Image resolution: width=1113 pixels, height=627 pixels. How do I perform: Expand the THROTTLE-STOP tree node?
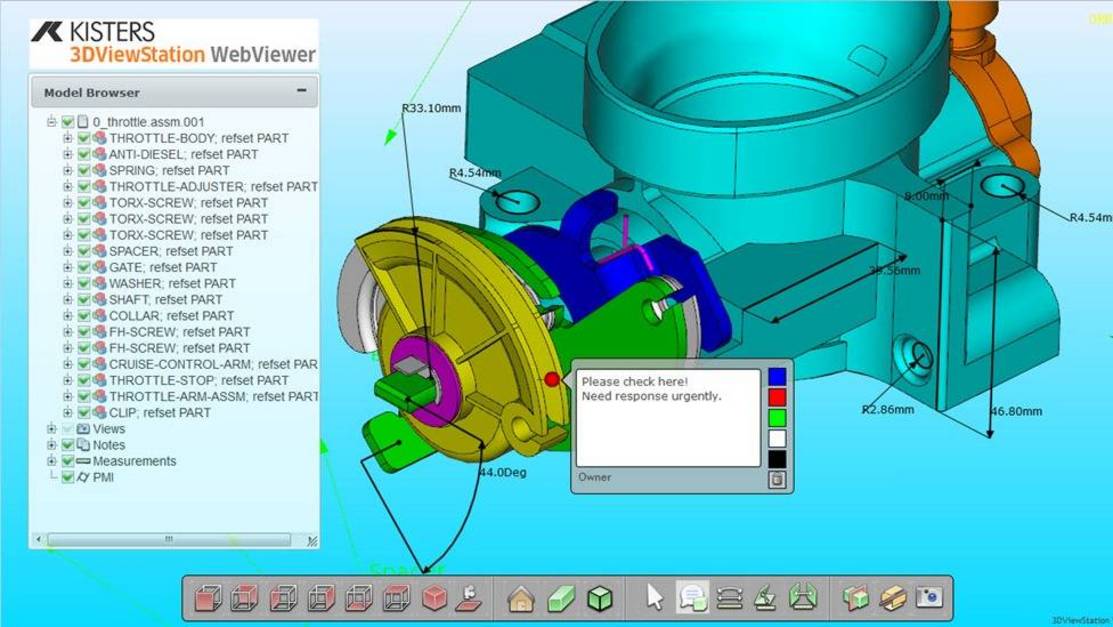click(x=67, y=381)
